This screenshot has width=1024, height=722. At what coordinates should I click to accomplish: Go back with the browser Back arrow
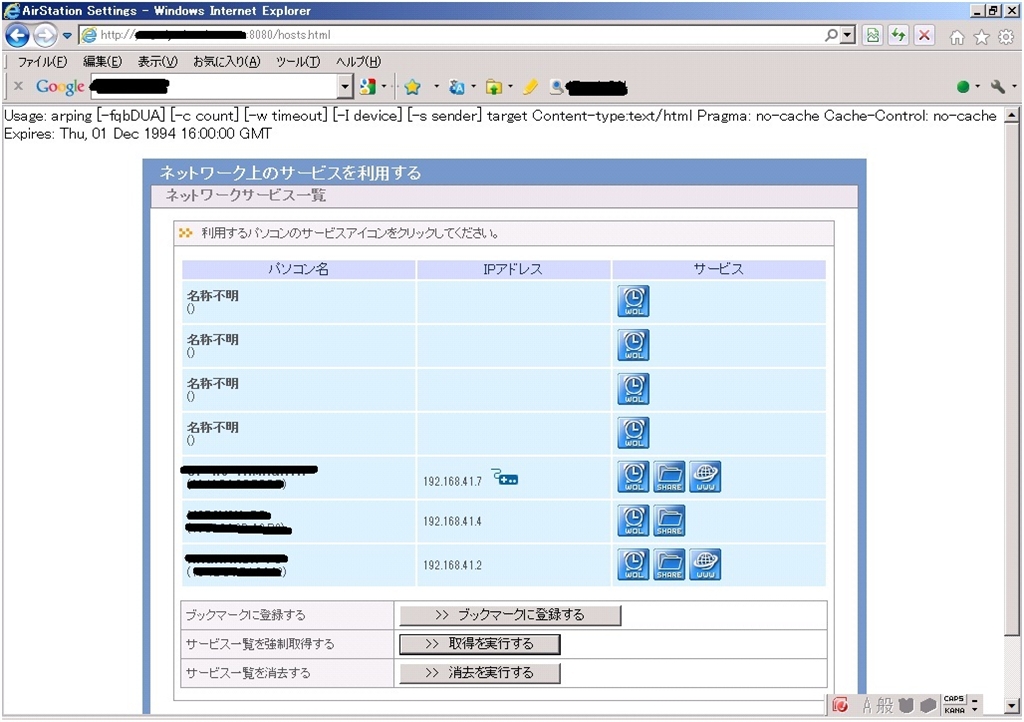[x=18, y=35]
